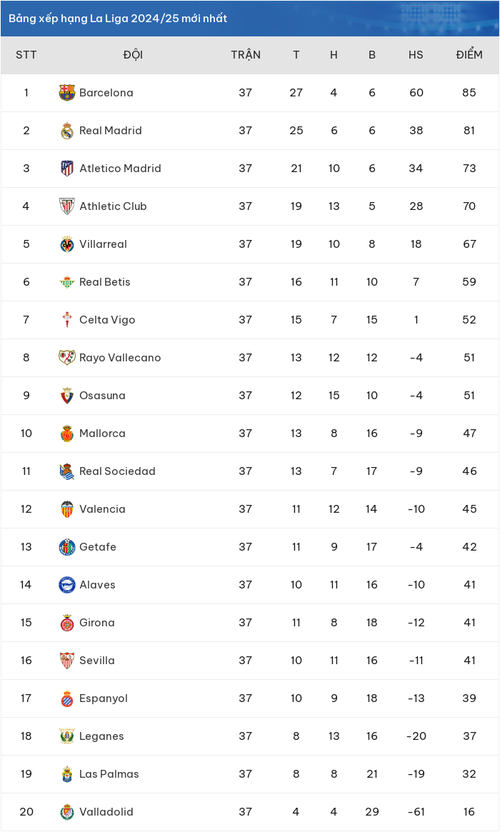Click the Real Madrid crest icon
500x832 pixels.
point(67,131)
